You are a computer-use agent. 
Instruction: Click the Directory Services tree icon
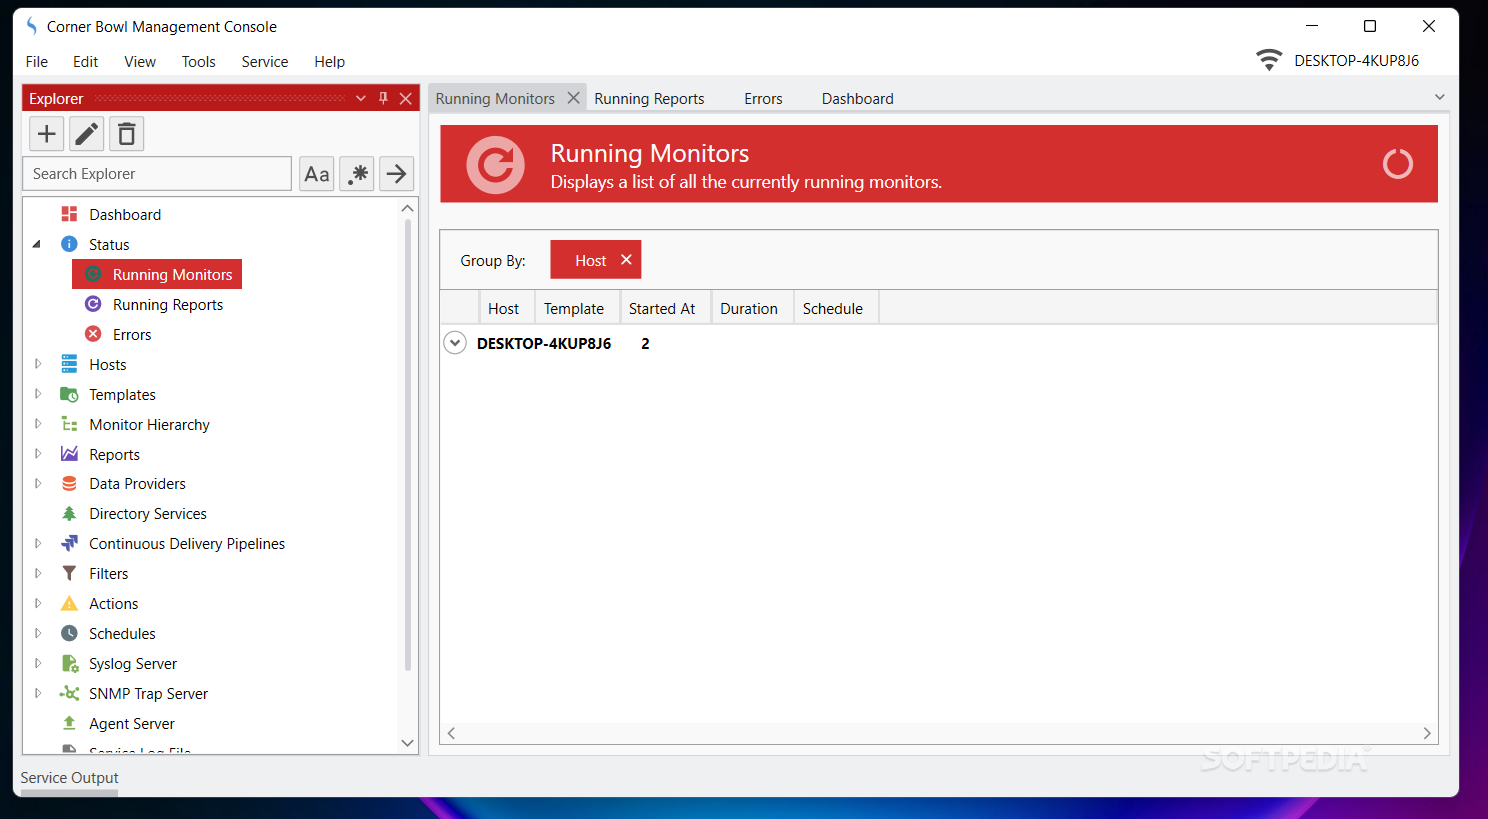pos(69,513)
